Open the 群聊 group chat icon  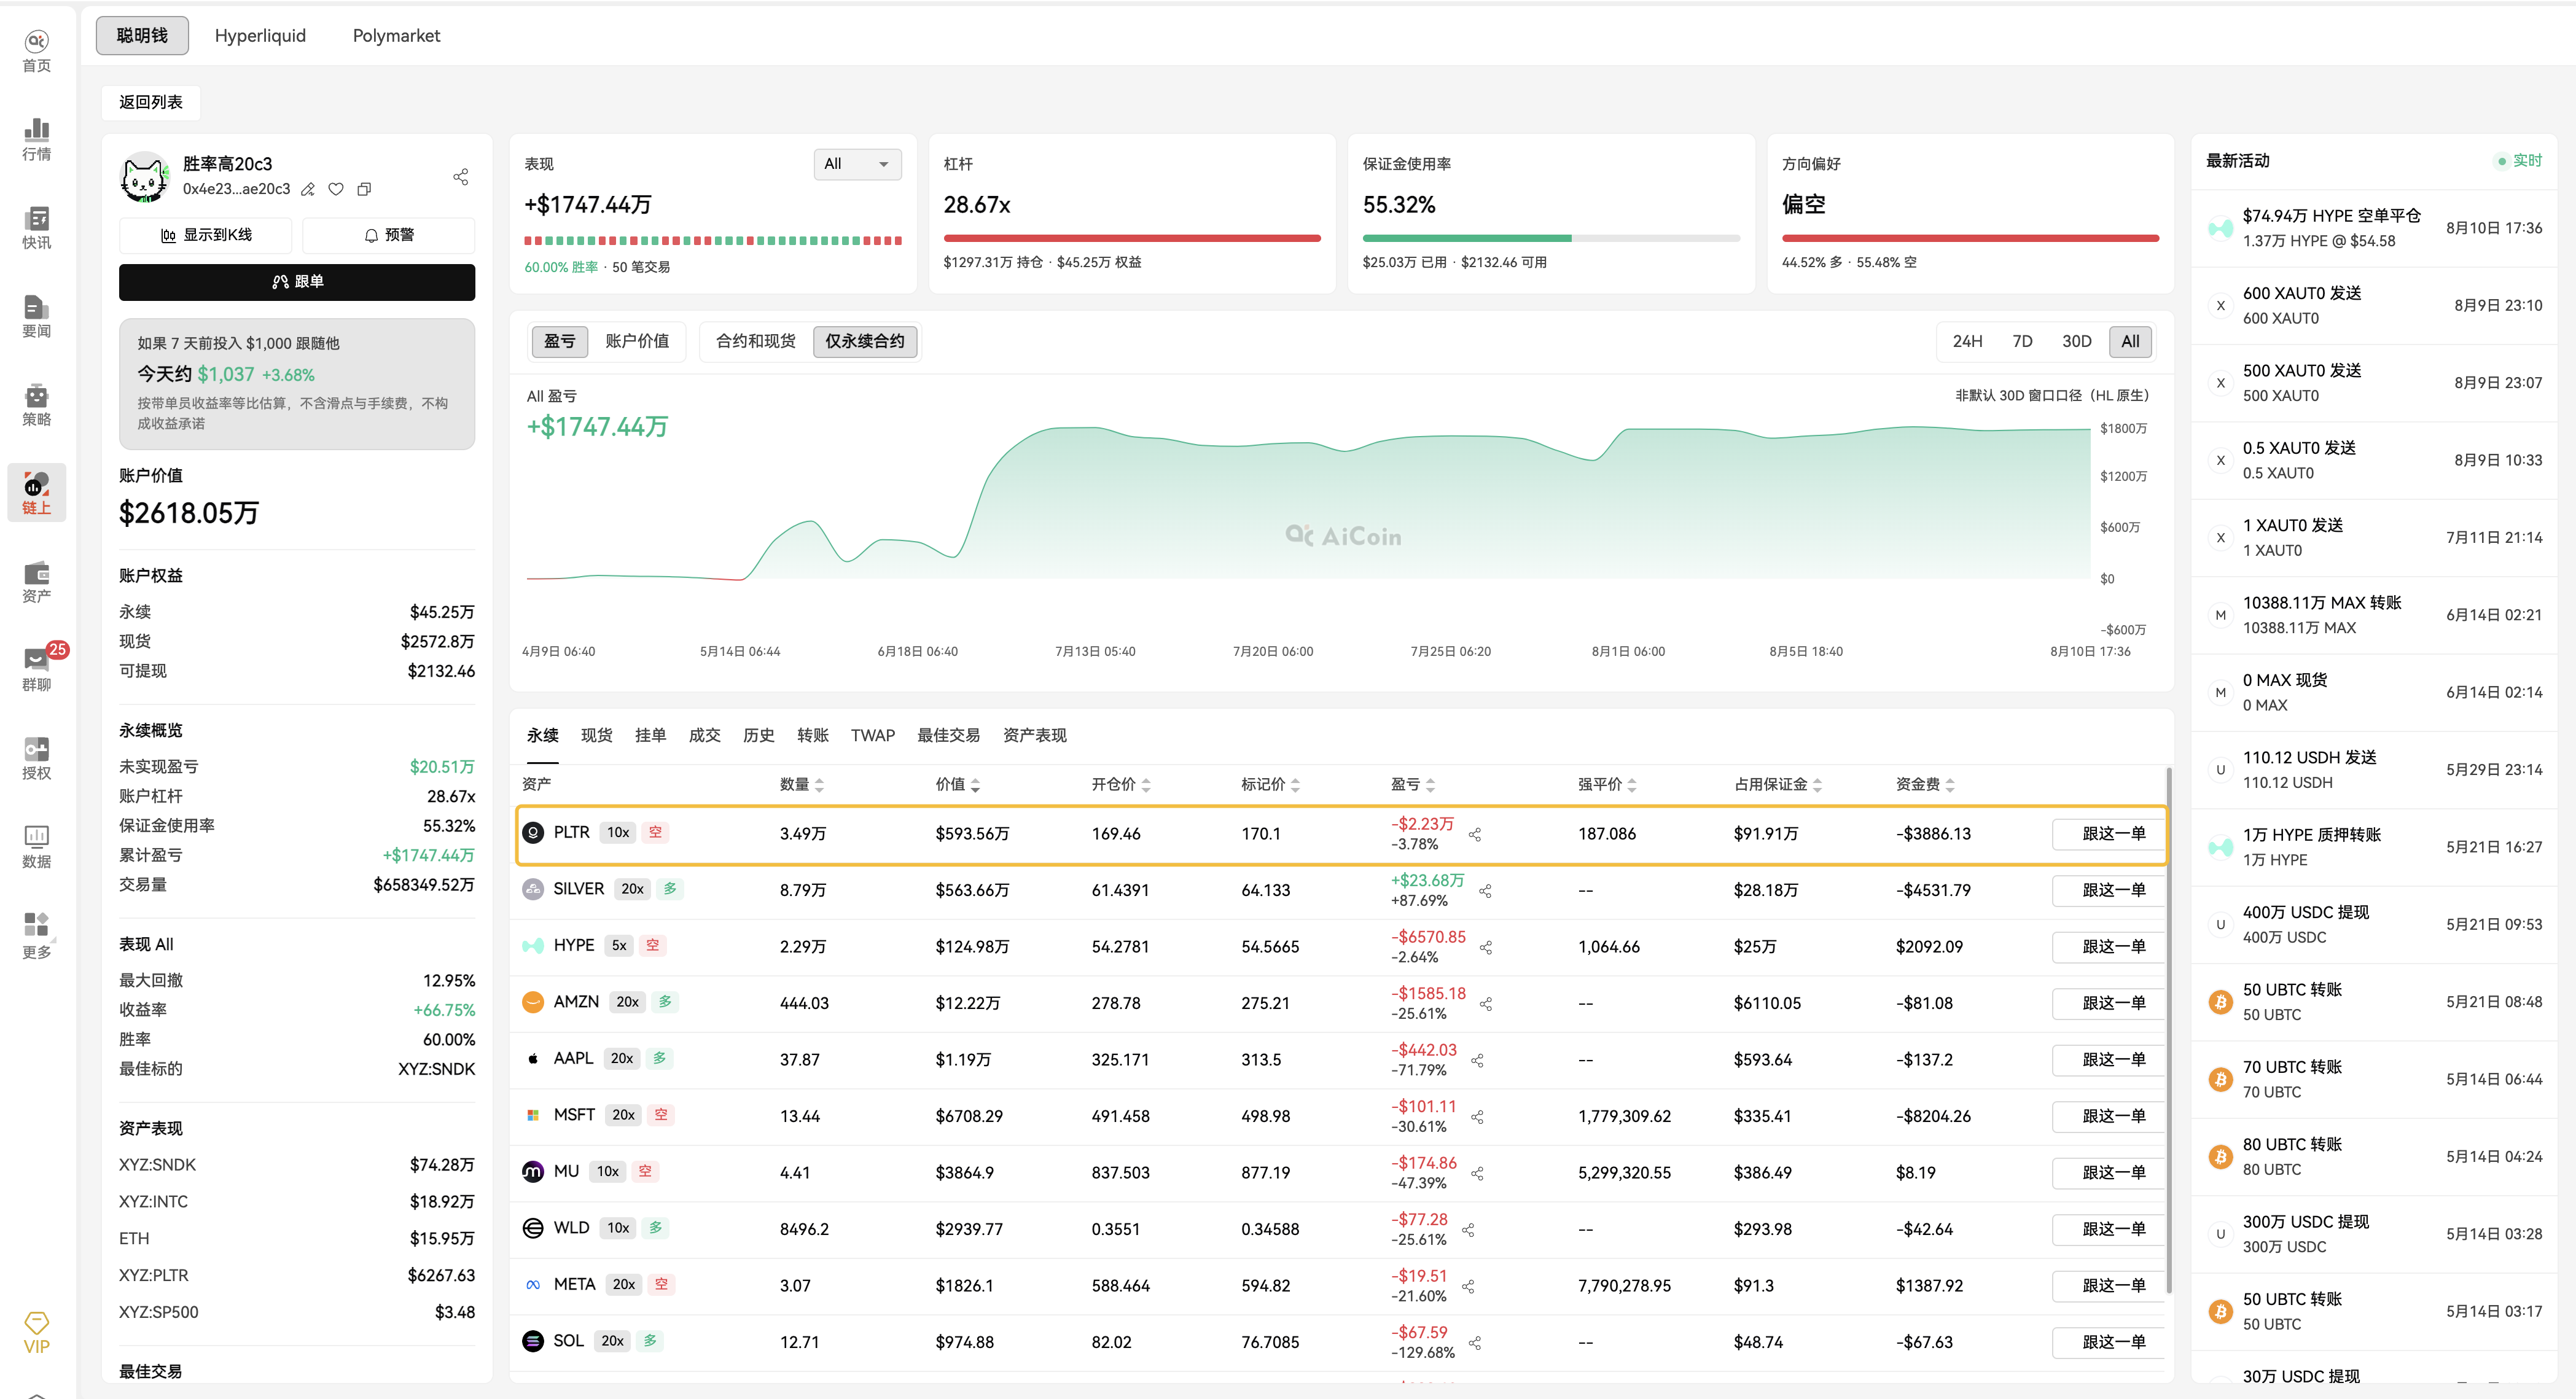pyautogui.click(x=36, y=670)
